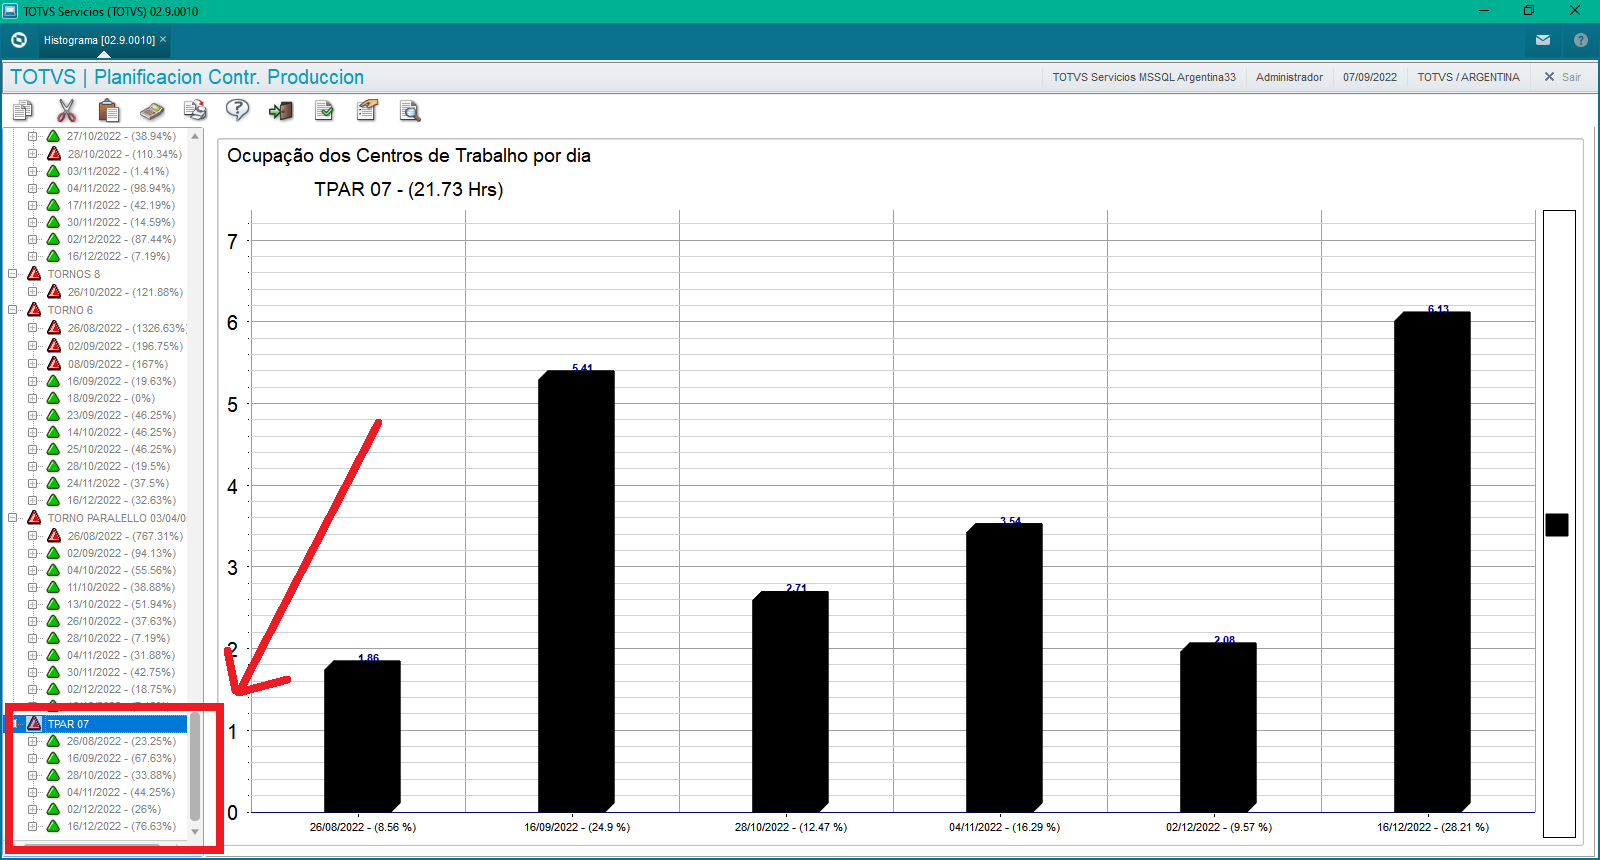Viewport: 1600px width, 860px height.
Task: Expand the 02/09/2022 (196.75%) node
Action: (33, 345)
